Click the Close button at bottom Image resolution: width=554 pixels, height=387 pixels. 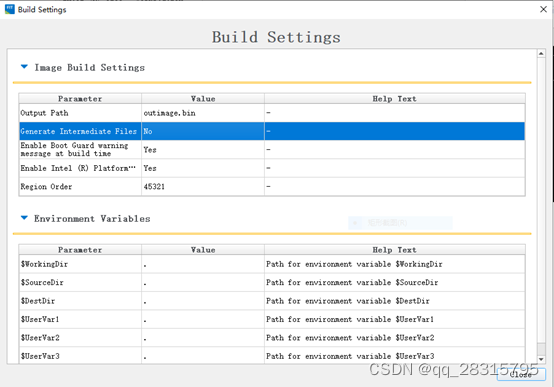pyautogui.click(x=521, y=375)
